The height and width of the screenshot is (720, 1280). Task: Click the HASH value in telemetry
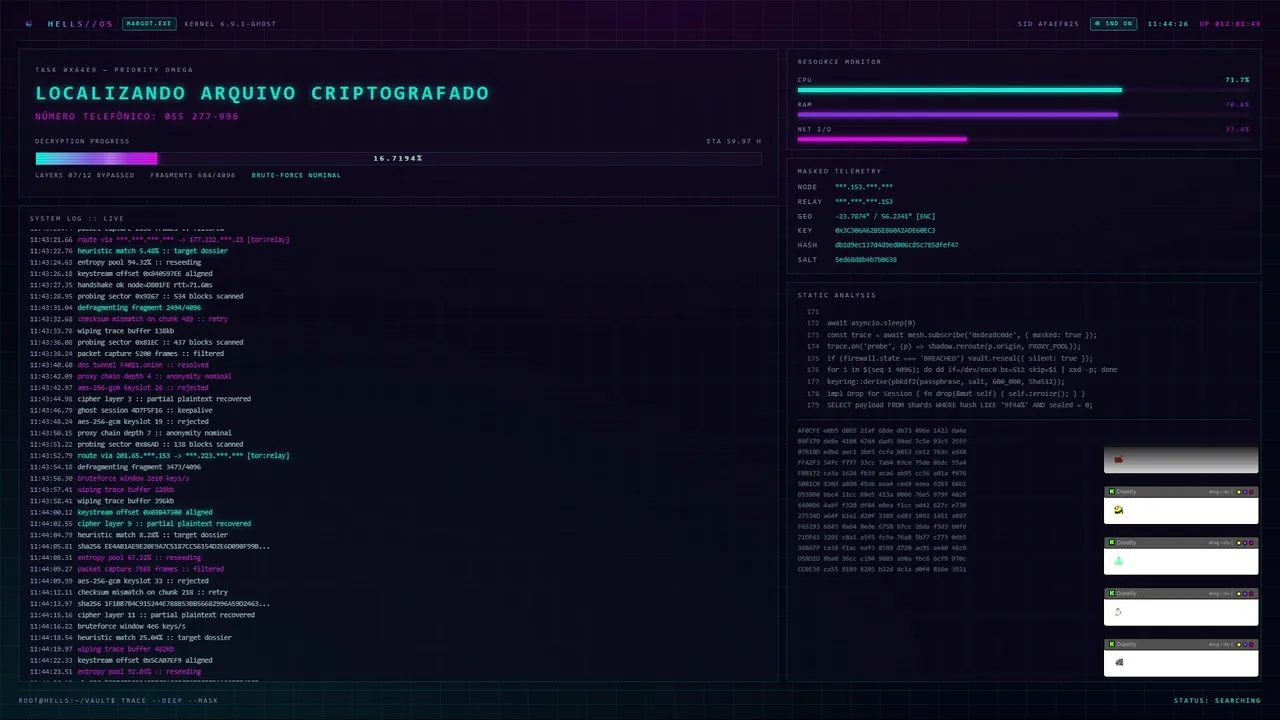click(896, 245)
